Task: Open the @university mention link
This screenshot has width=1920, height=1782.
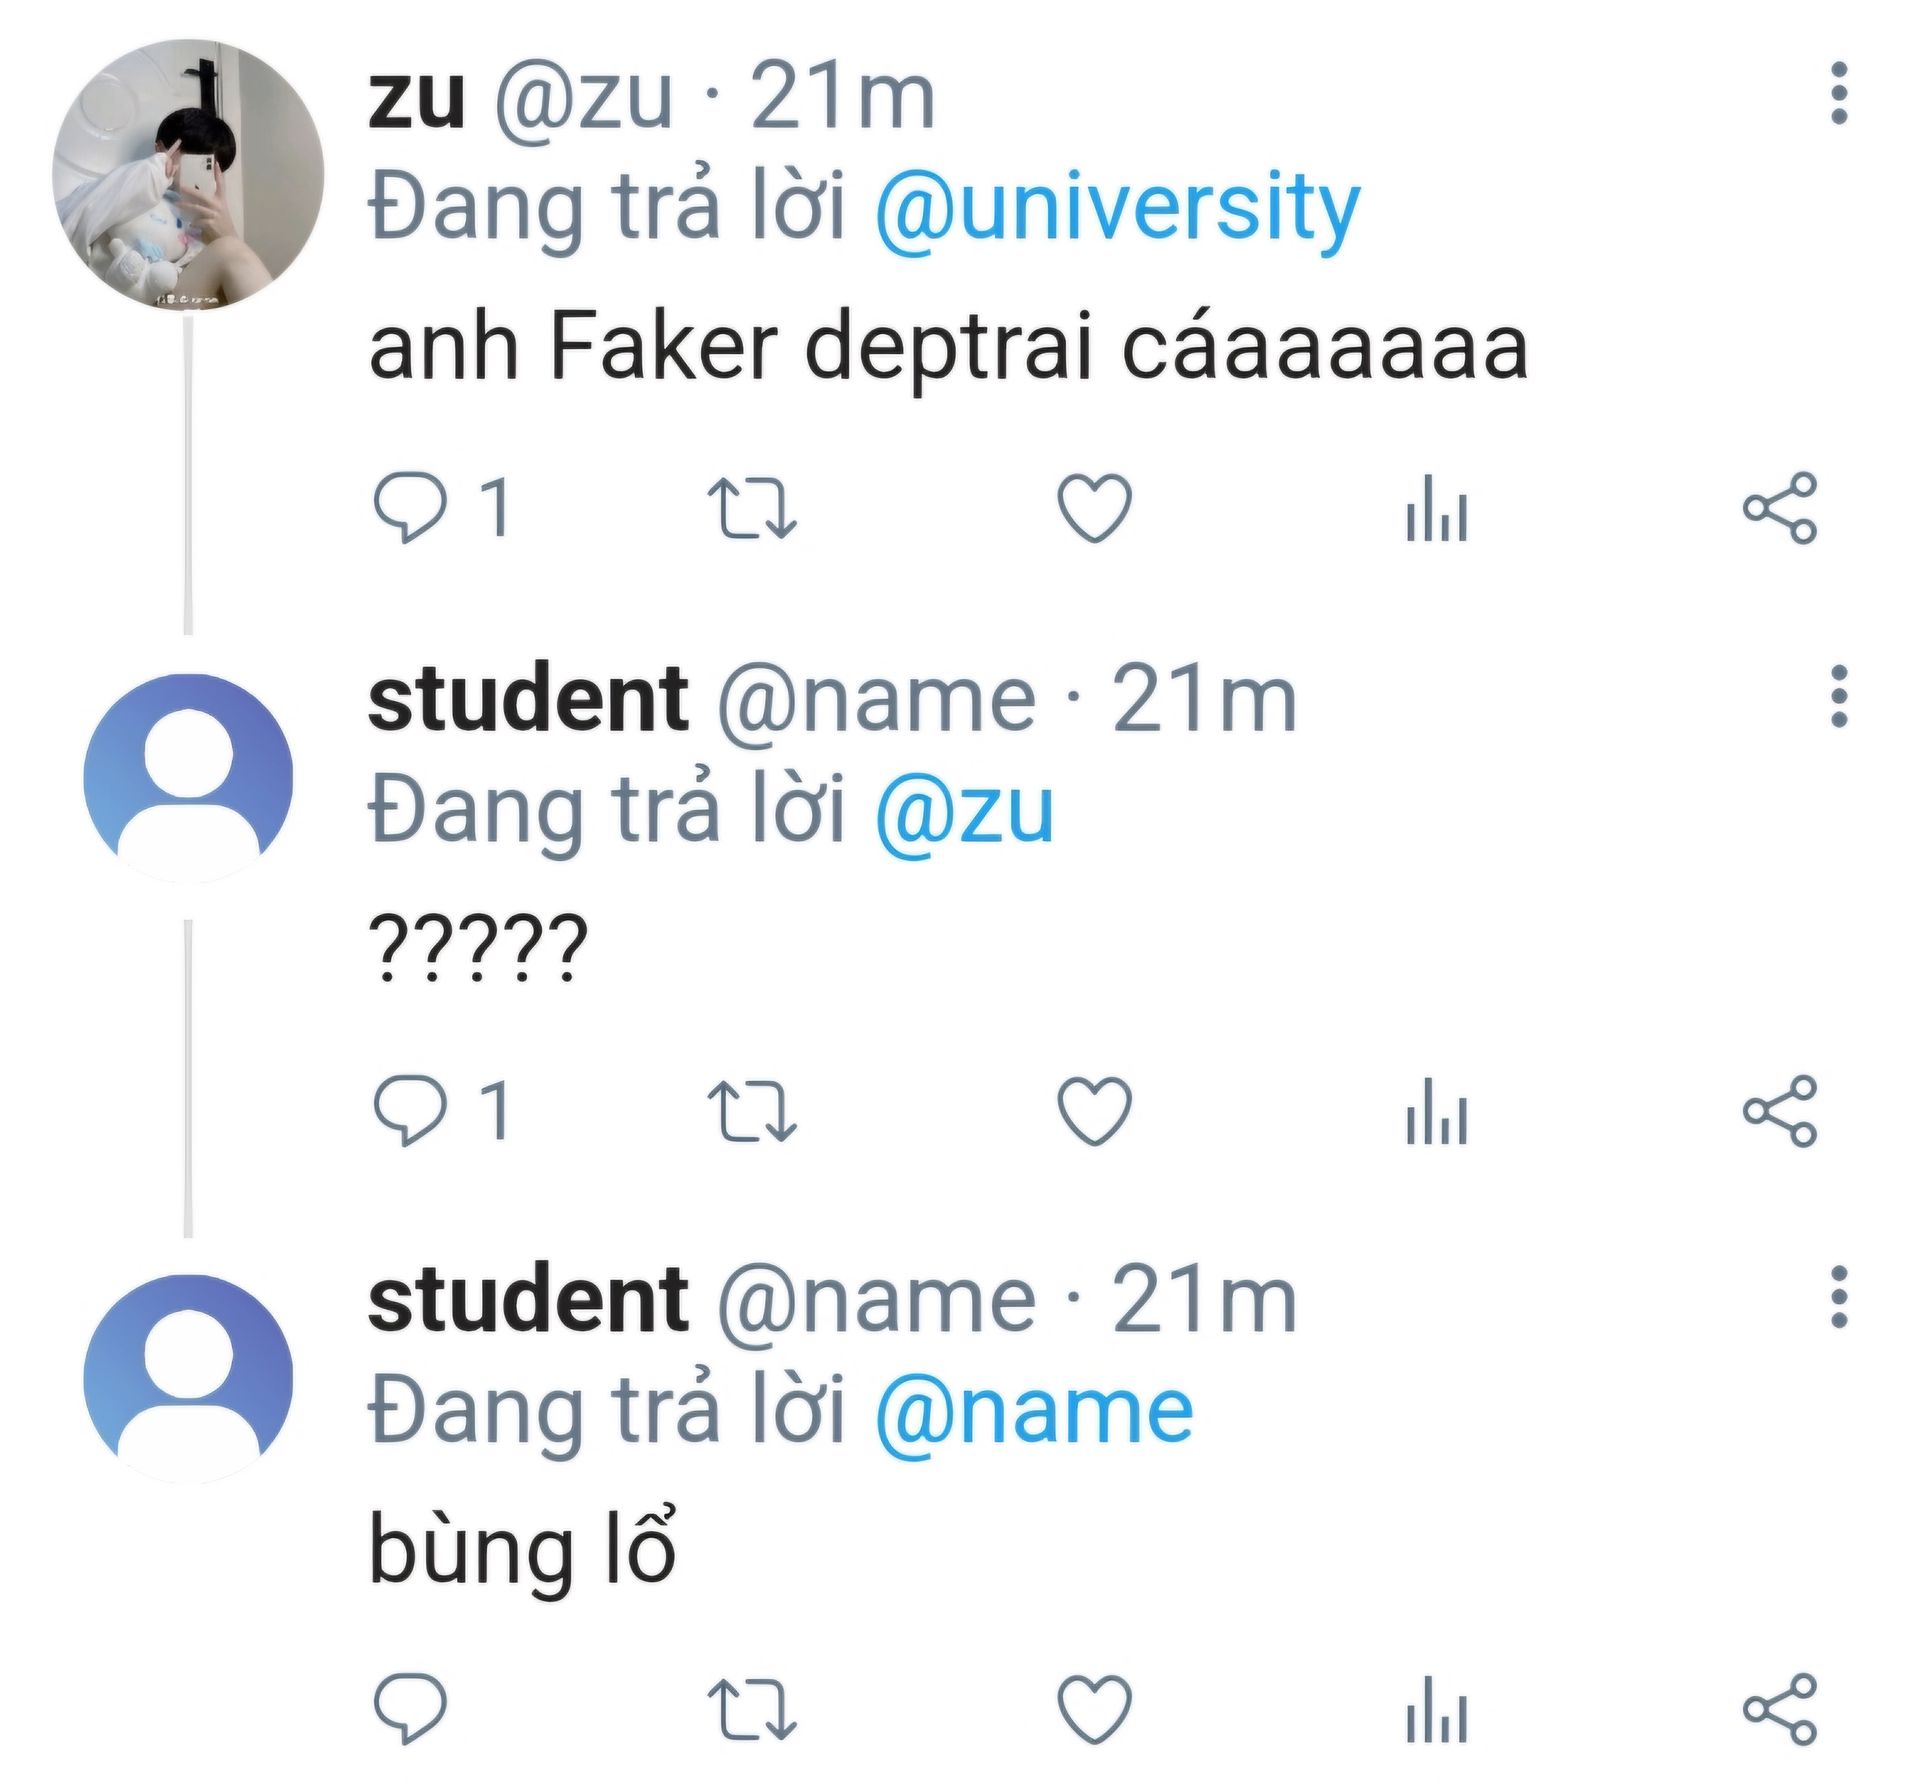Action: [1117, 210]
